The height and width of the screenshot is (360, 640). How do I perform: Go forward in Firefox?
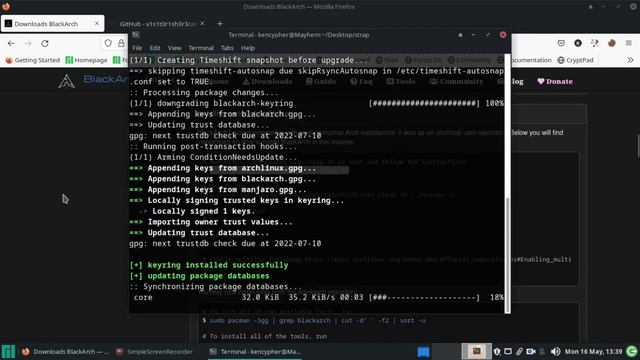point(28,43)
